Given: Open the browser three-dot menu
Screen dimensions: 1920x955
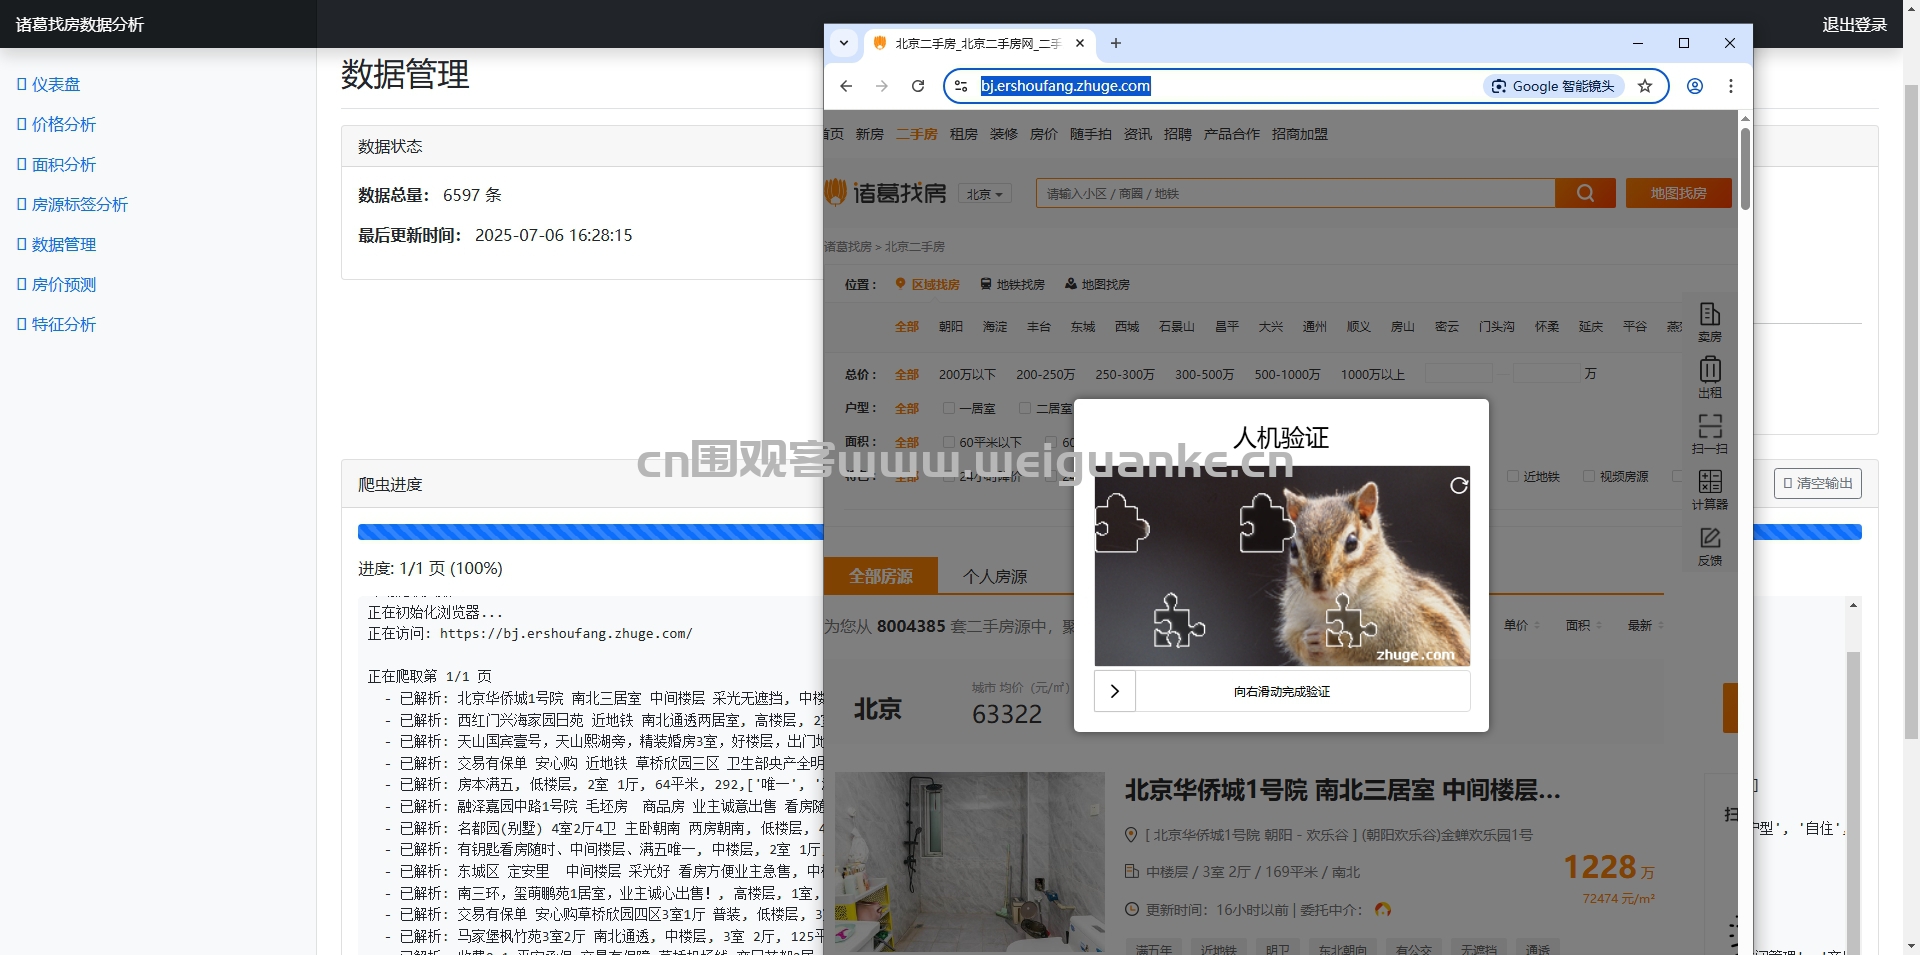Looking at the screenshot, I should tap(1731, 86).
